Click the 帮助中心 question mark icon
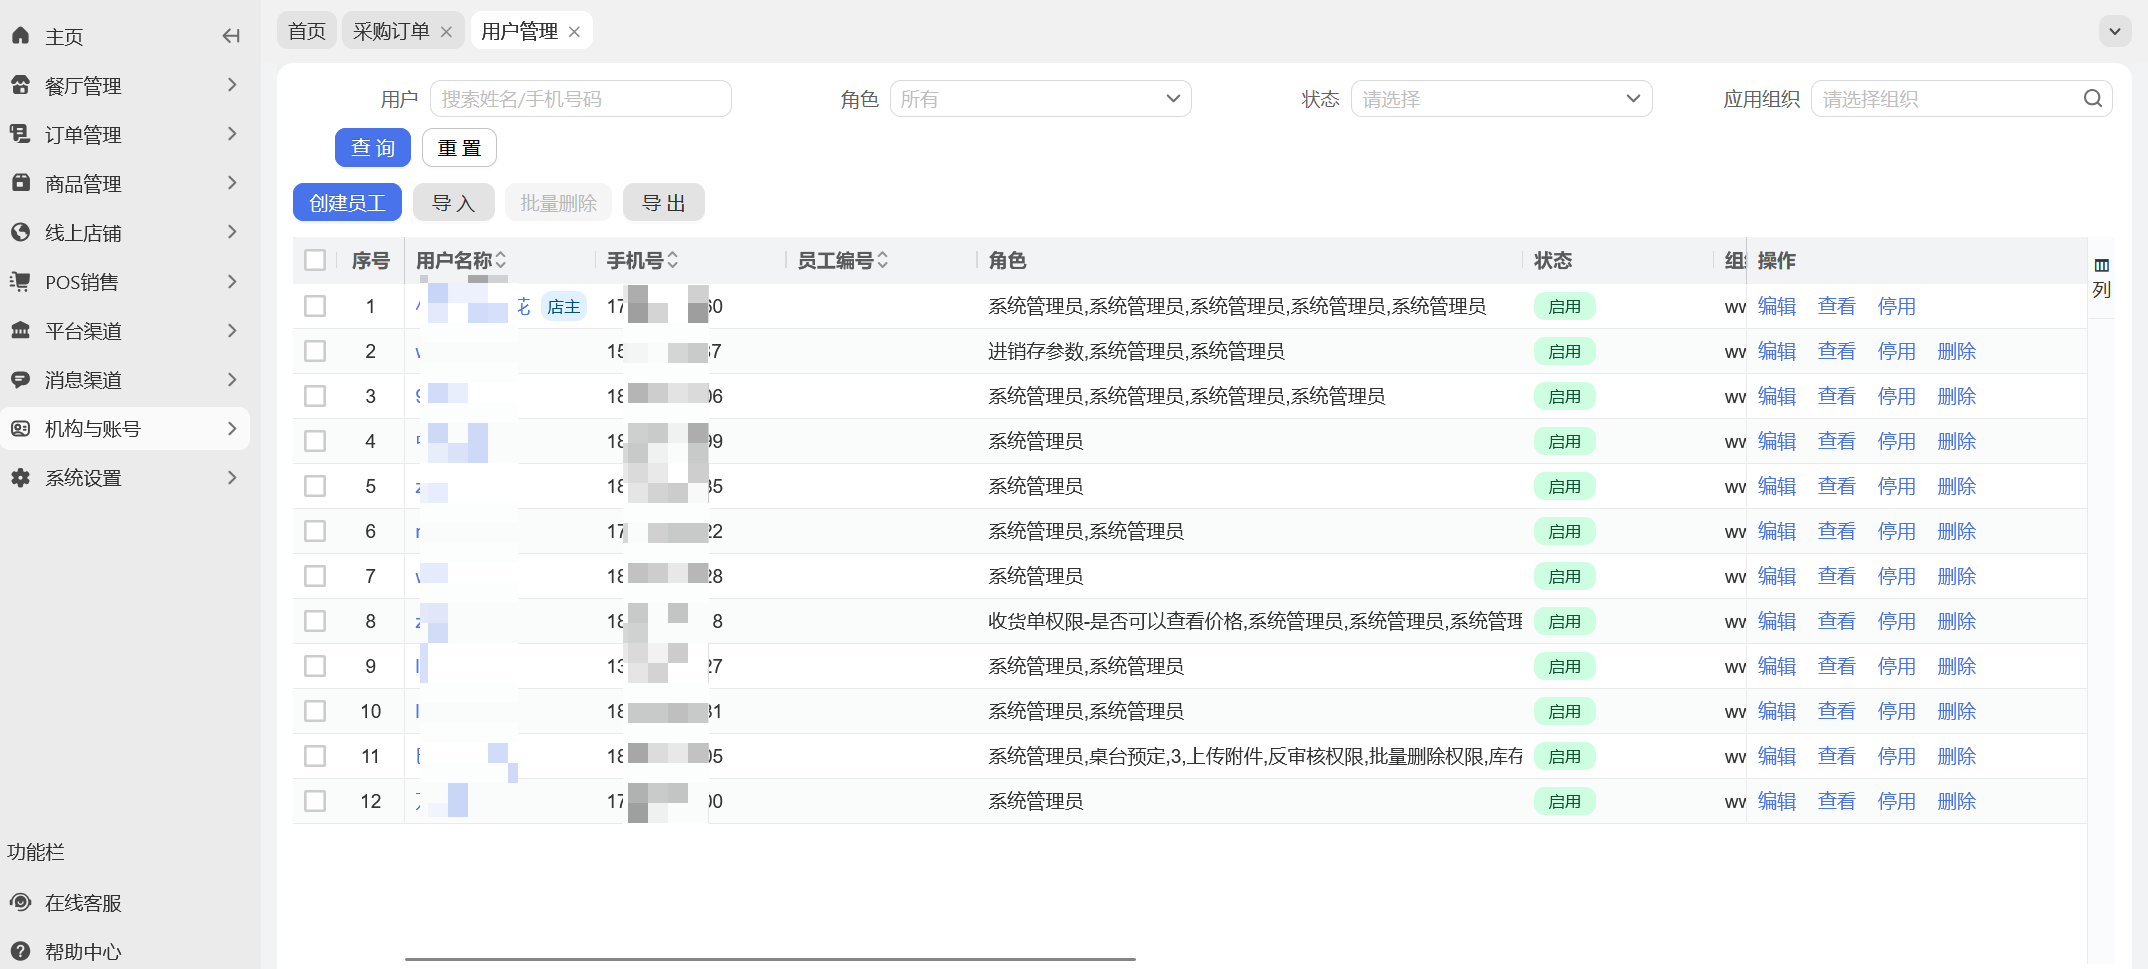The image size is (2148, 969). (20, 951)
